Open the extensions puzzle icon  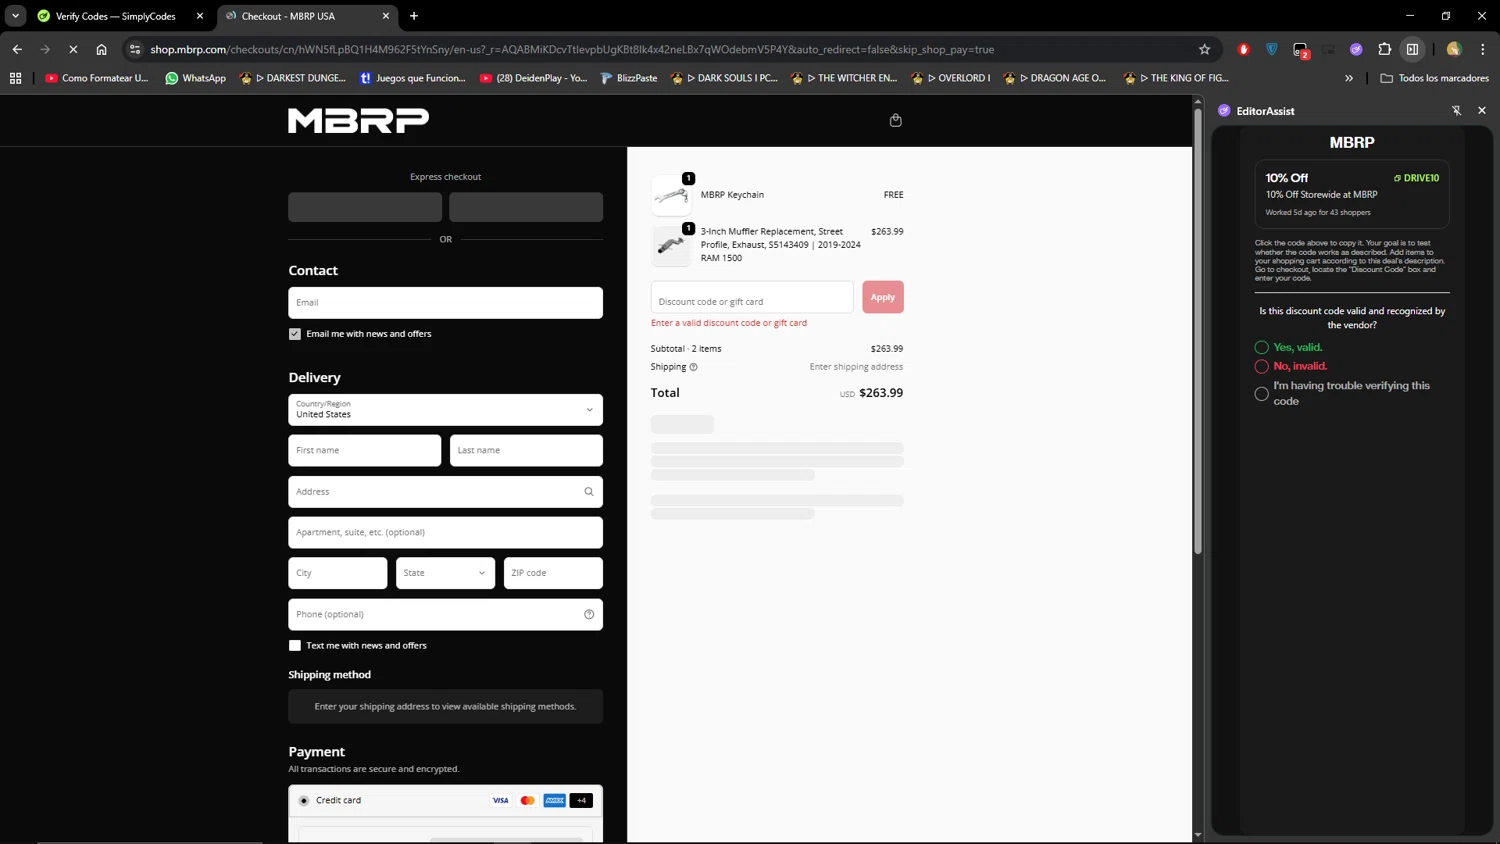[x=1384, y=49]
